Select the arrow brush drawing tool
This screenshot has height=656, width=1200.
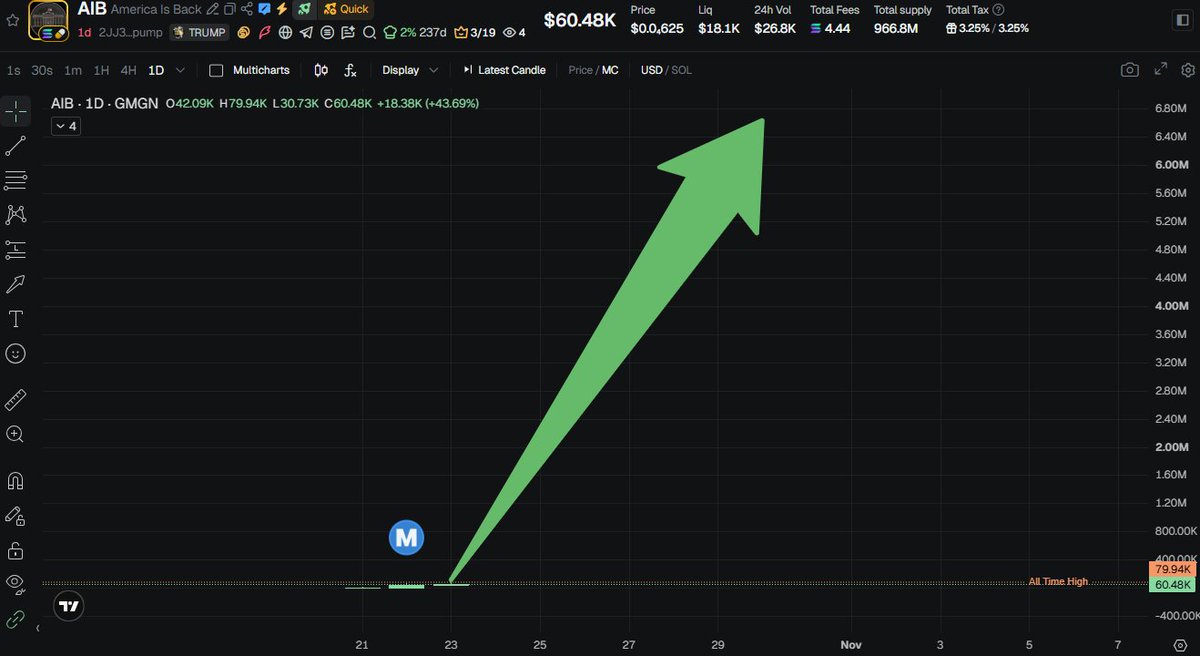click(x=15, y=284)
